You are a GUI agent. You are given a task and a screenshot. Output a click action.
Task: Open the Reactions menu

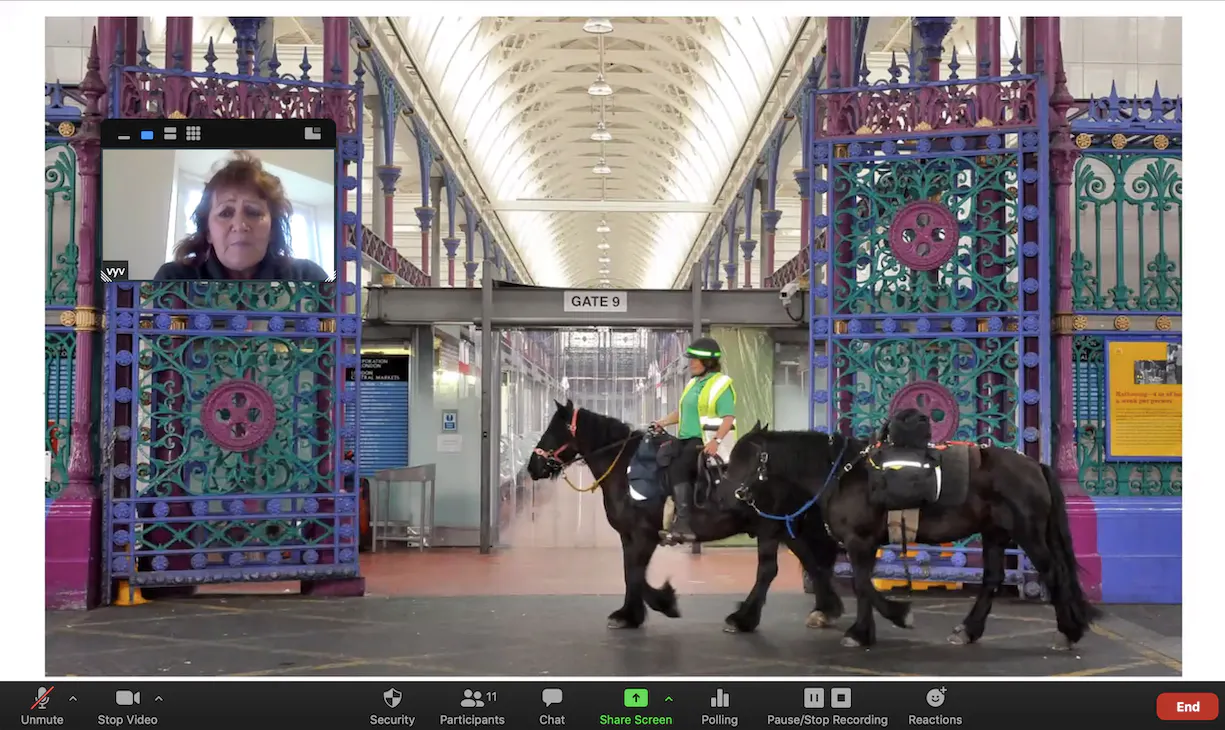(935, 706)
